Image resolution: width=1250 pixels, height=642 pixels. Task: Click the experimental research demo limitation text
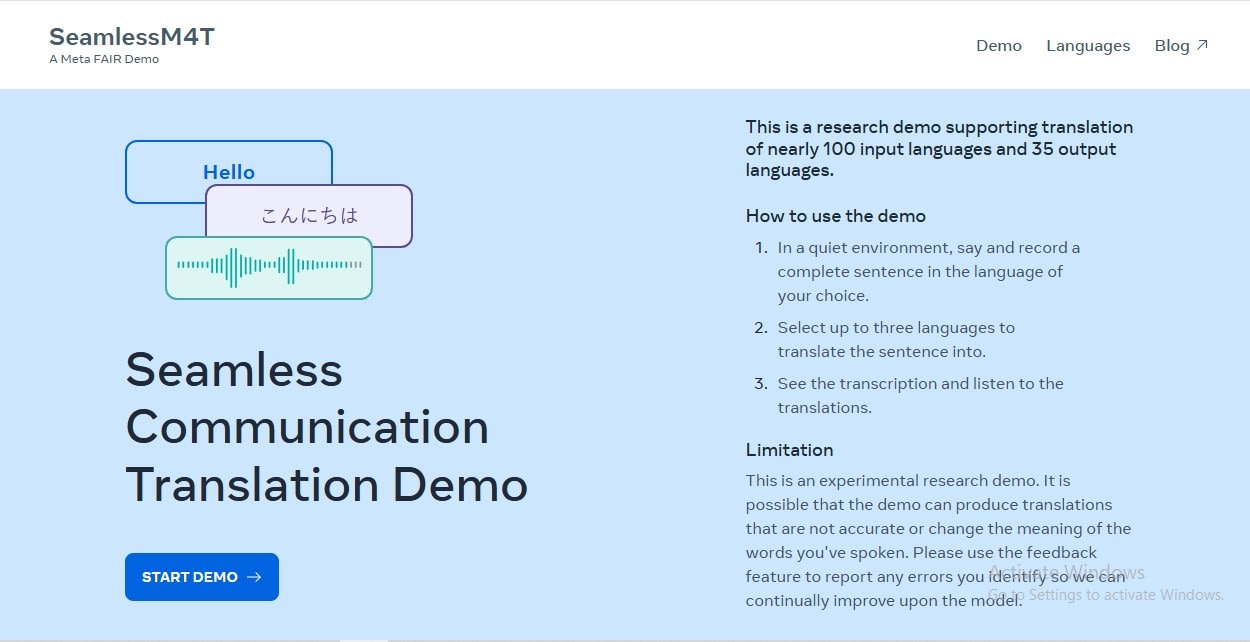click(x=938, y=541)
